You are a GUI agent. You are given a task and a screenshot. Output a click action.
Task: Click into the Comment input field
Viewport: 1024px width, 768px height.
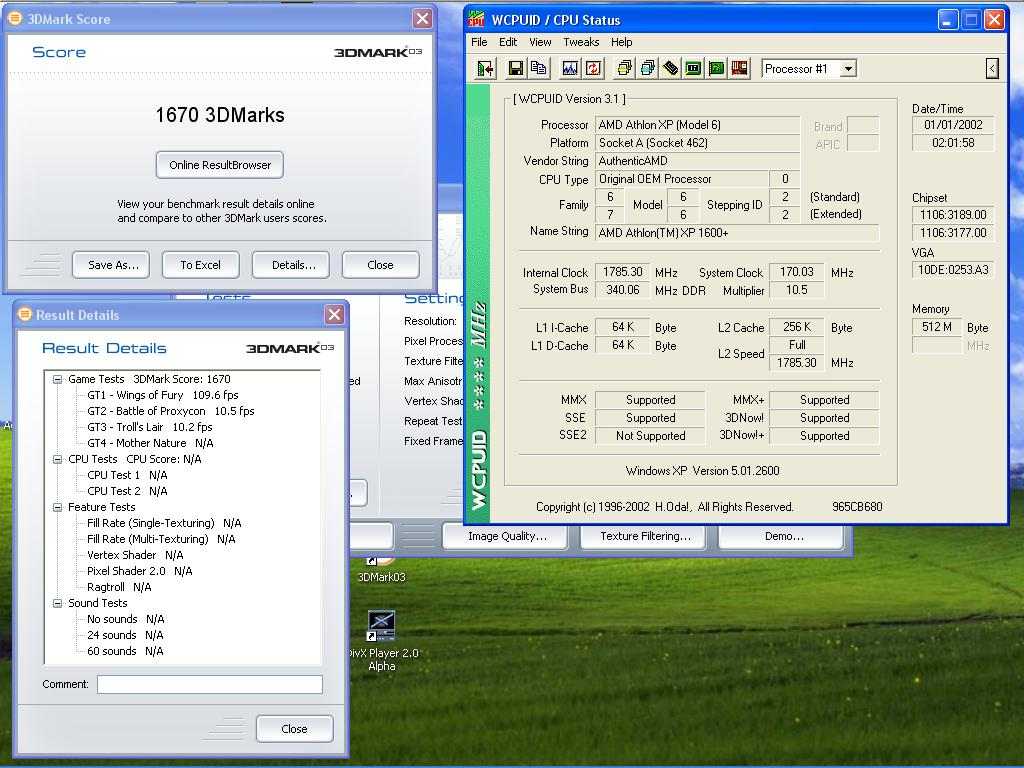[210, 684]
